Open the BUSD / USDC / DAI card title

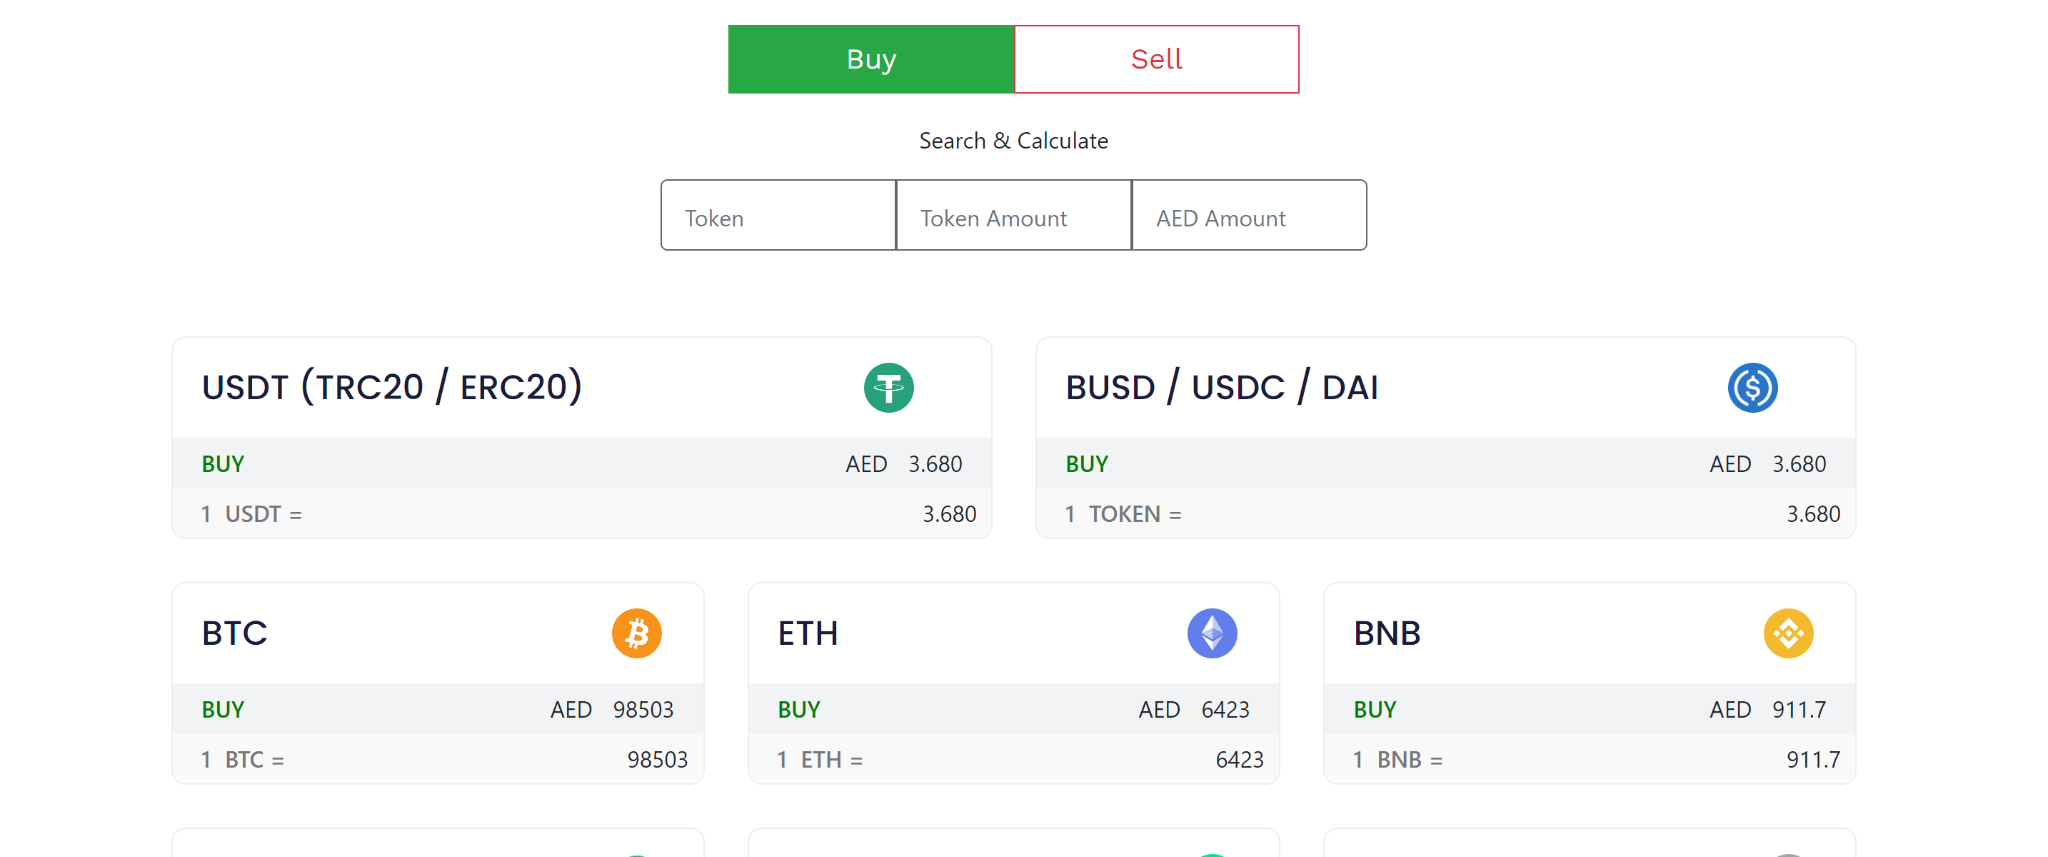[1222, 387]
